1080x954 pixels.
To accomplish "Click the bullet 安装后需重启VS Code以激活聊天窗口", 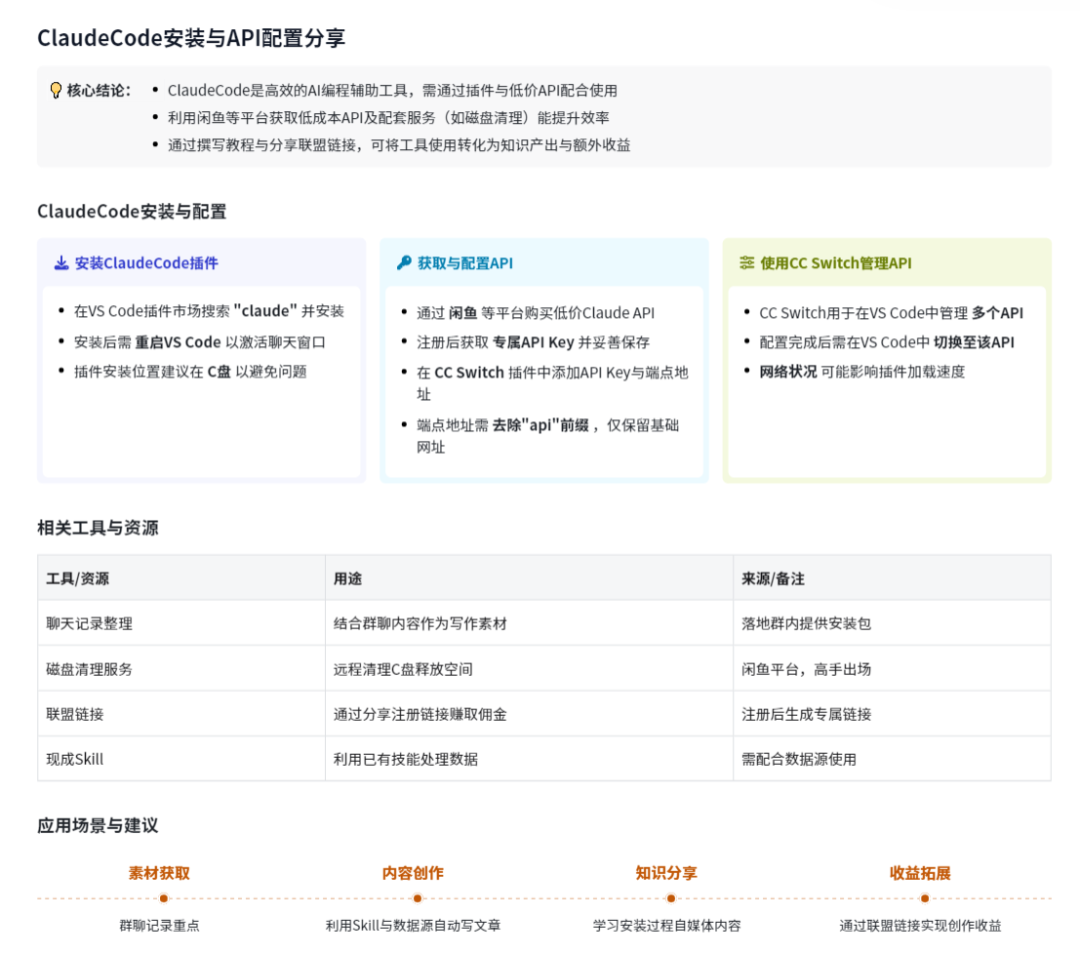I will pos(200,342).
